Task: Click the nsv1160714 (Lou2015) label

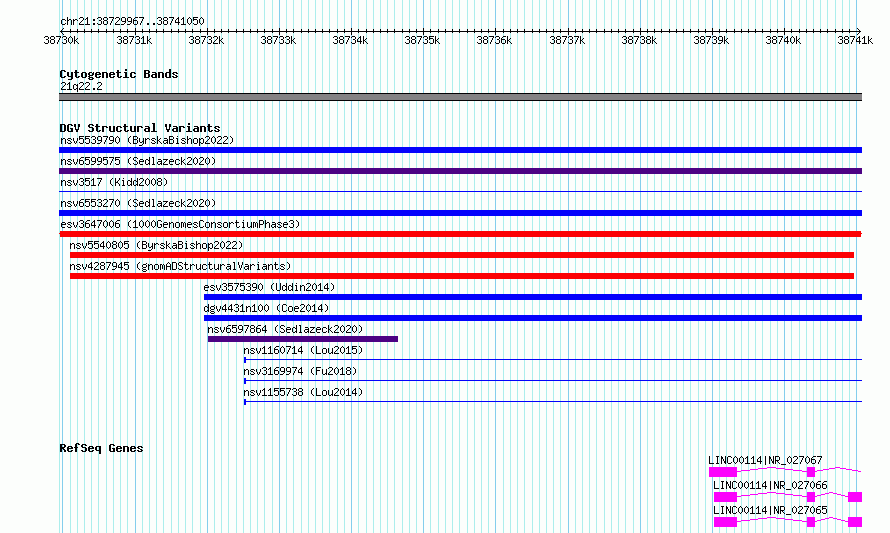Action: pyautogui.click(x=303, y=350)
